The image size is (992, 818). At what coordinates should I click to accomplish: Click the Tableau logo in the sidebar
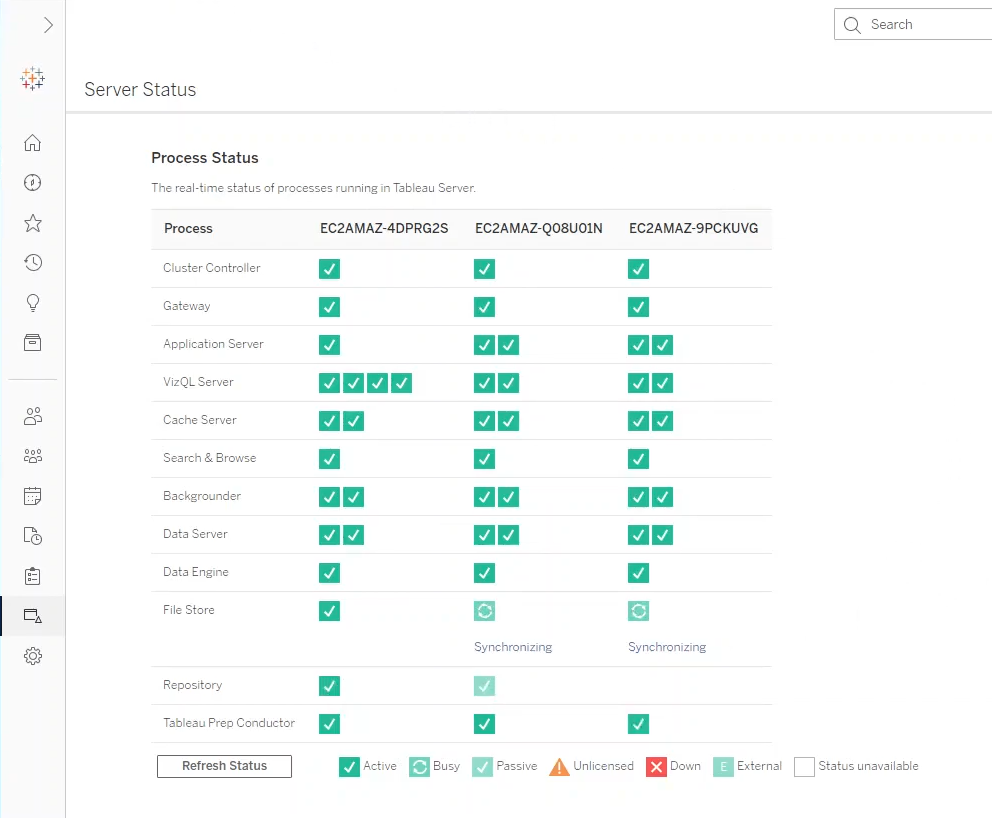click(32, 78)
